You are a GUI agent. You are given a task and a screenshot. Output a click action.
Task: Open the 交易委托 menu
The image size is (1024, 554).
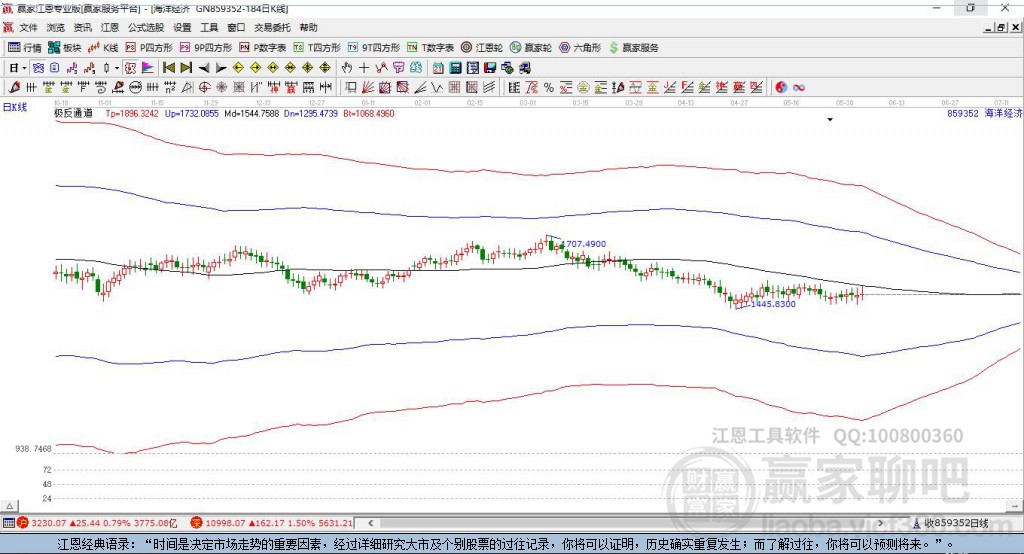[x=272, y=27]
